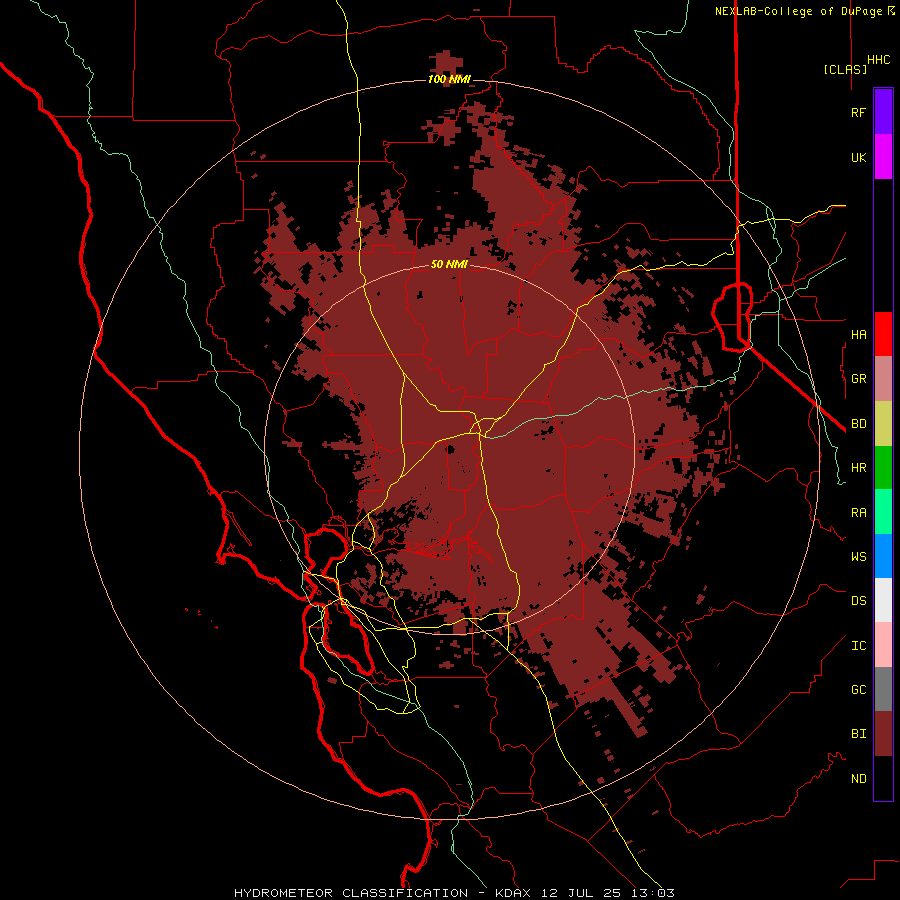The height and width of the screenshot is (900, 900).
Task: Click the 'IC' legend label
Action: click(858, 646)
